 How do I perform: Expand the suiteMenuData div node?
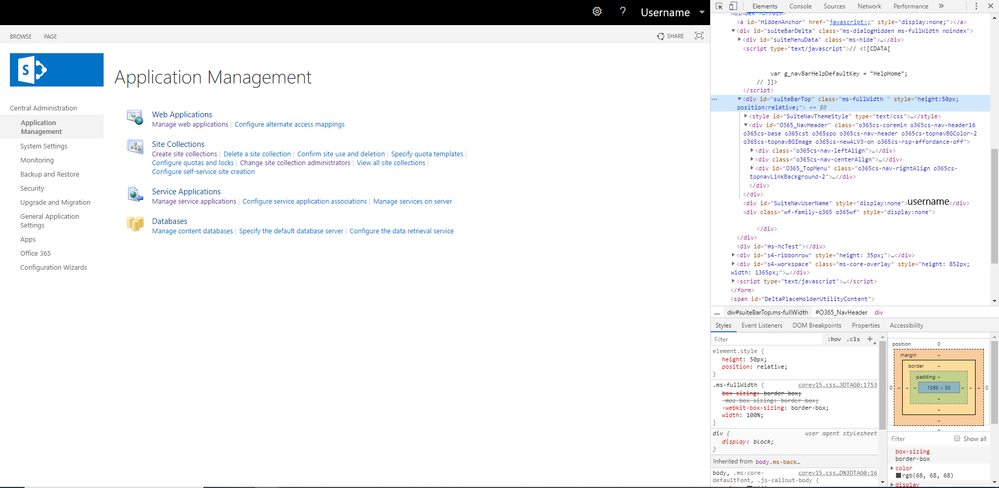tap(740, 39)
